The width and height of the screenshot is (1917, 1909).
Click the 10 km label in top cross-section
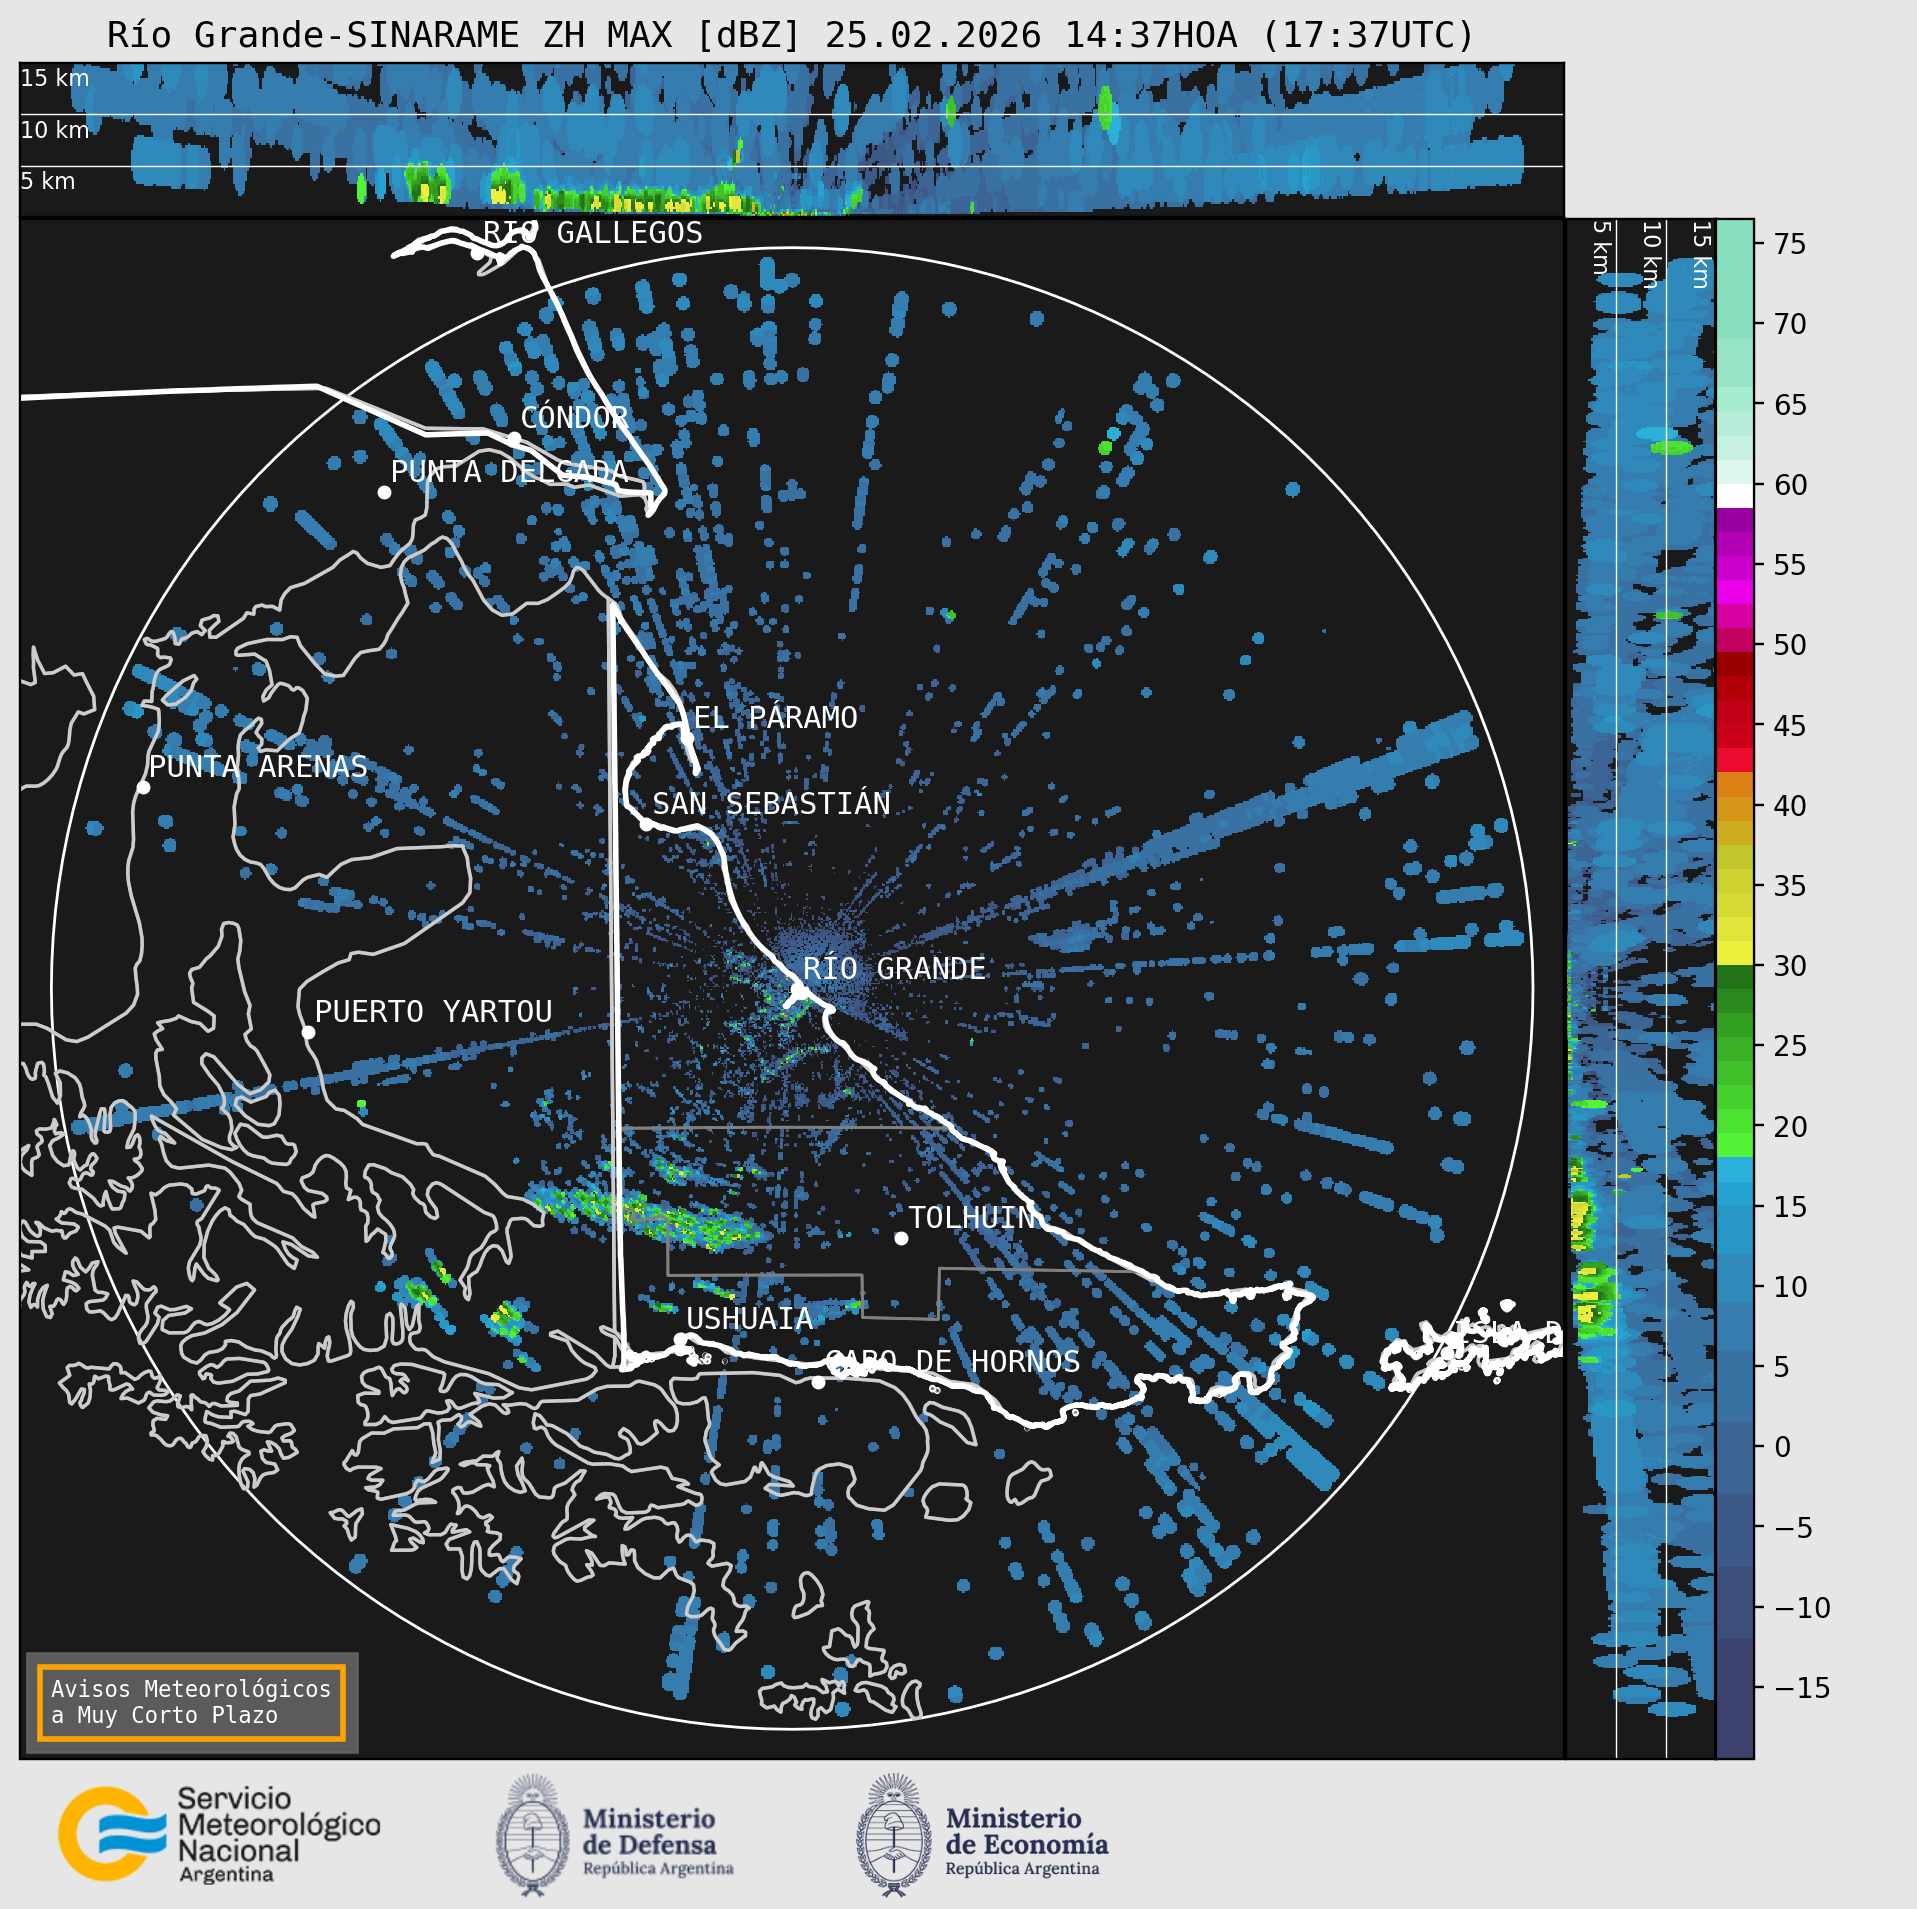click(x=55, y=130)
